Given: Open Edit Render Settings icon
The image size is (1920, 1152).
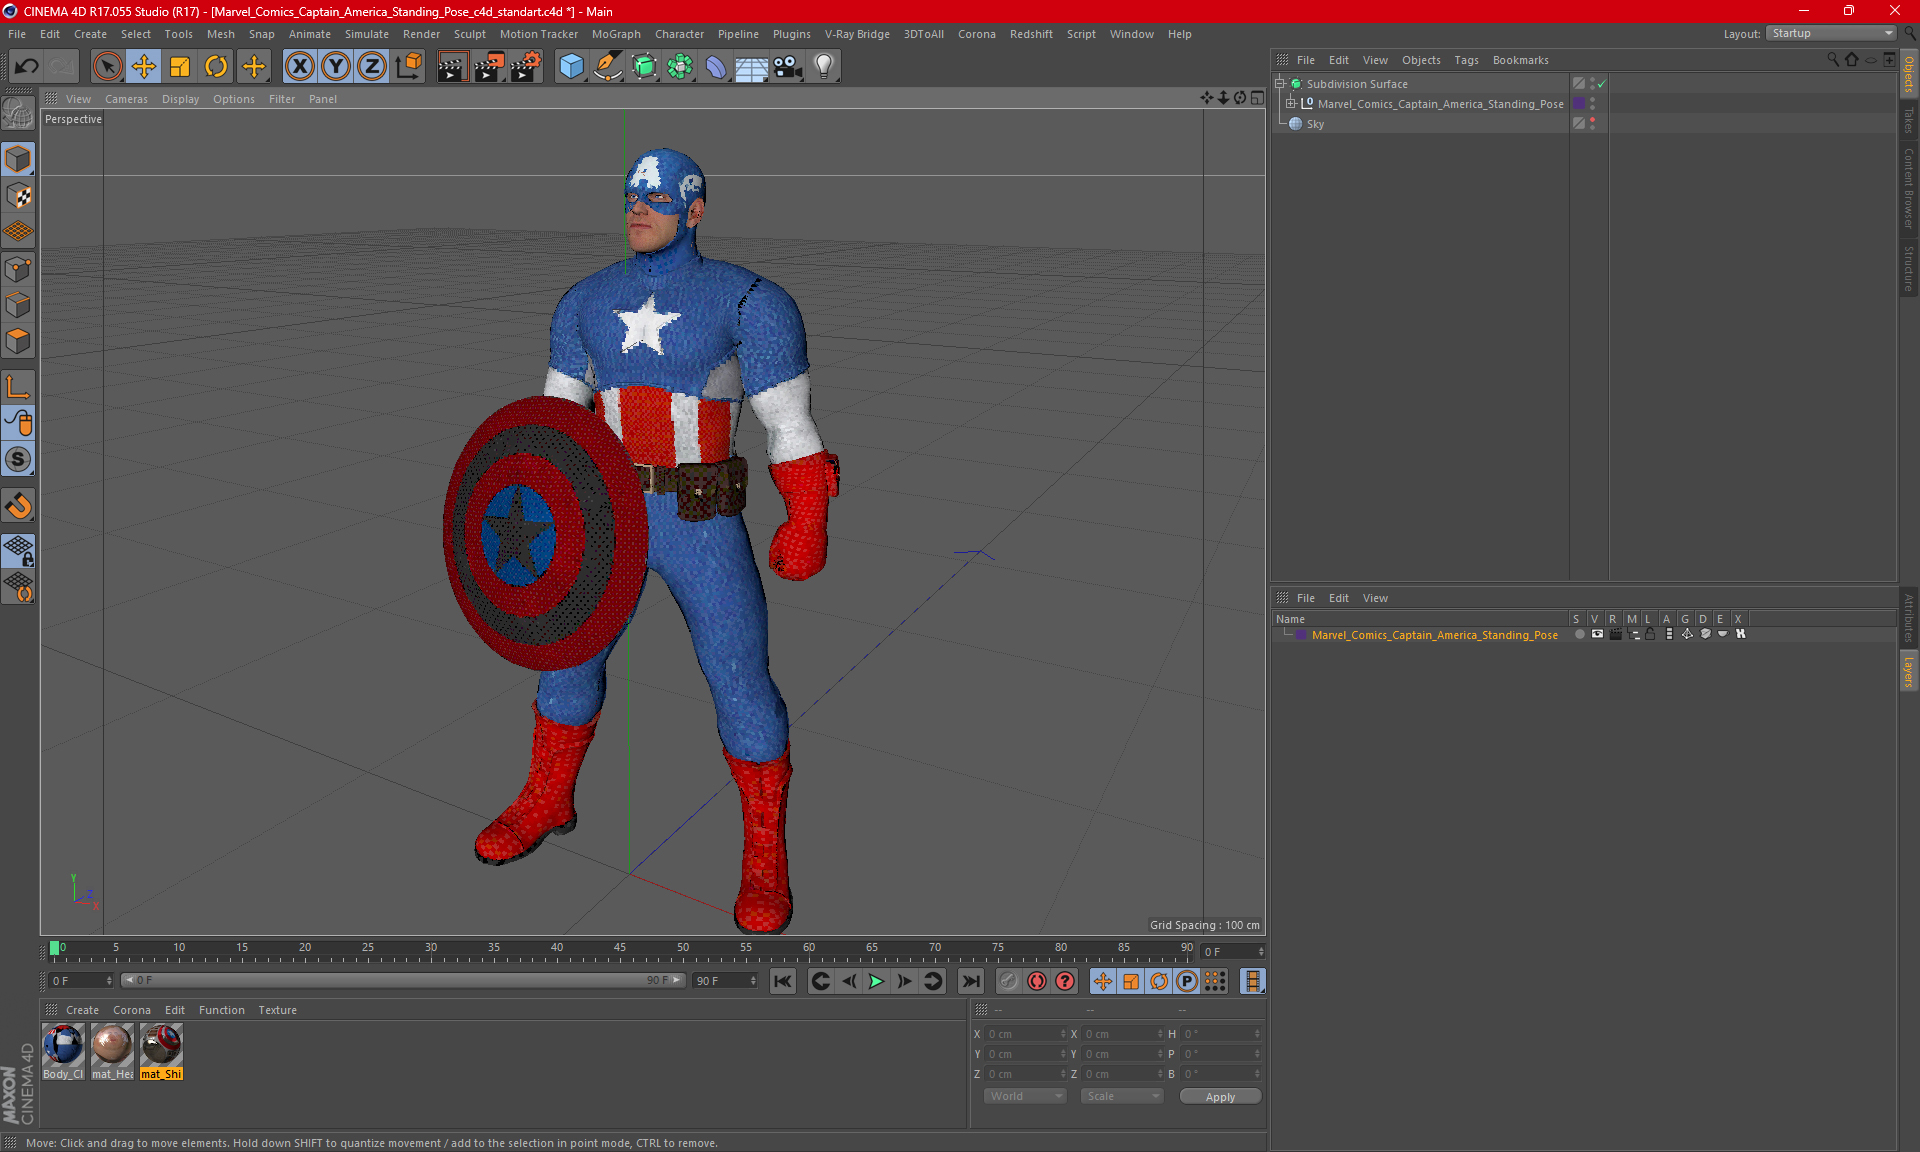Looking at the screenshot, I should 526,67.
